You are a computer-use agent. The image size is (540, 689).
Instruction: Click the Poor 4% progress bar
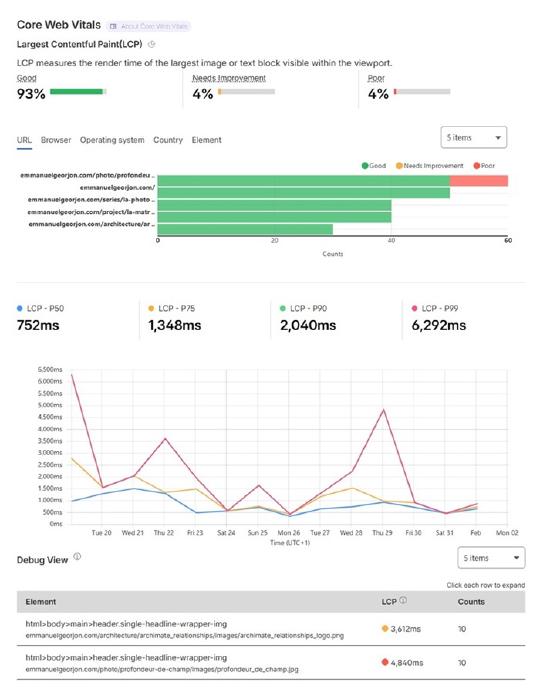(x=422, y=91)
